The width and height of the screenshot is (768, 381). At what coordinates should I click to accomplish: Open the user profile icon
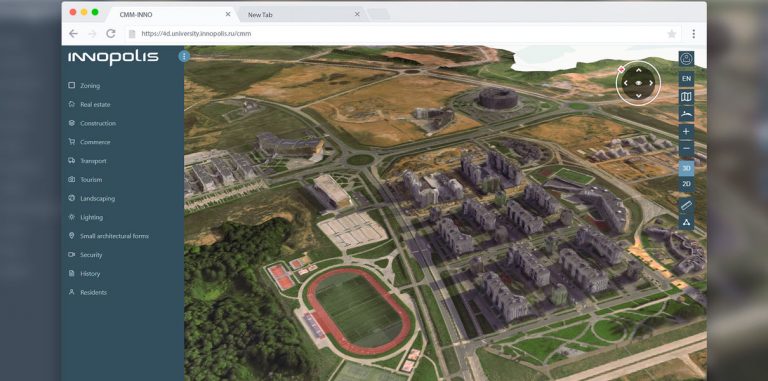(x=686, y=59)
